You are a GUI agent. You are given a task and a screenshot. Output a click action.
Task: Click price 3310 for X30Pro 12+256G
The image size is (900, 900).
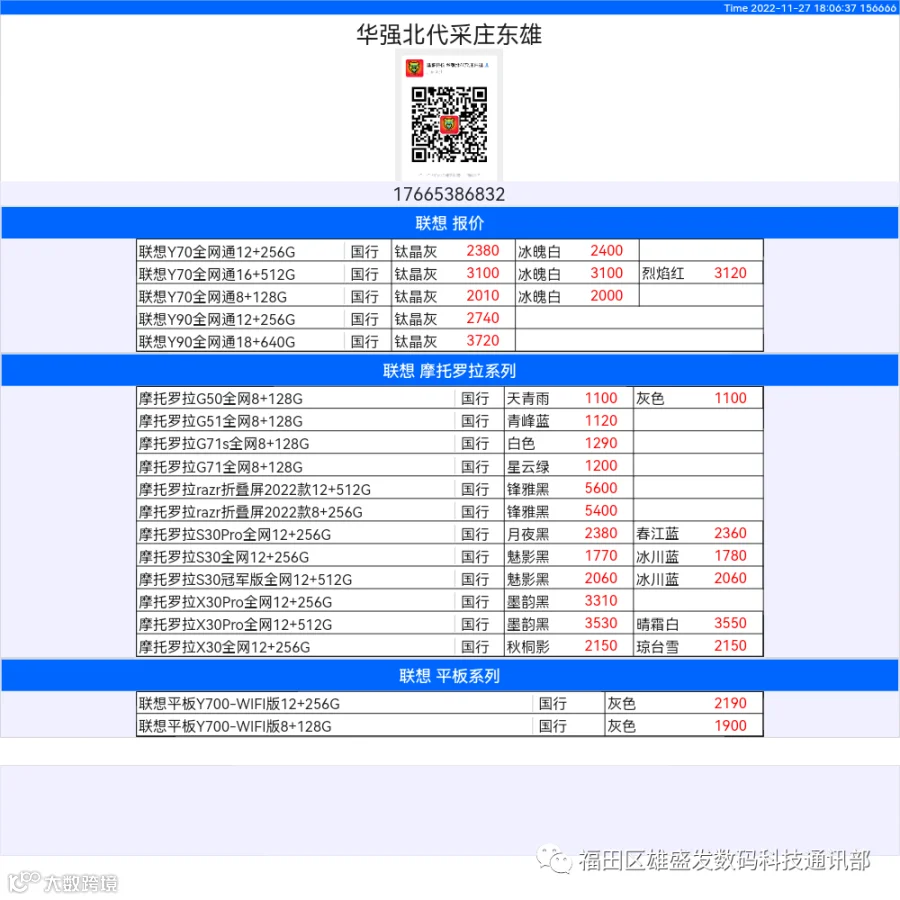601,600
